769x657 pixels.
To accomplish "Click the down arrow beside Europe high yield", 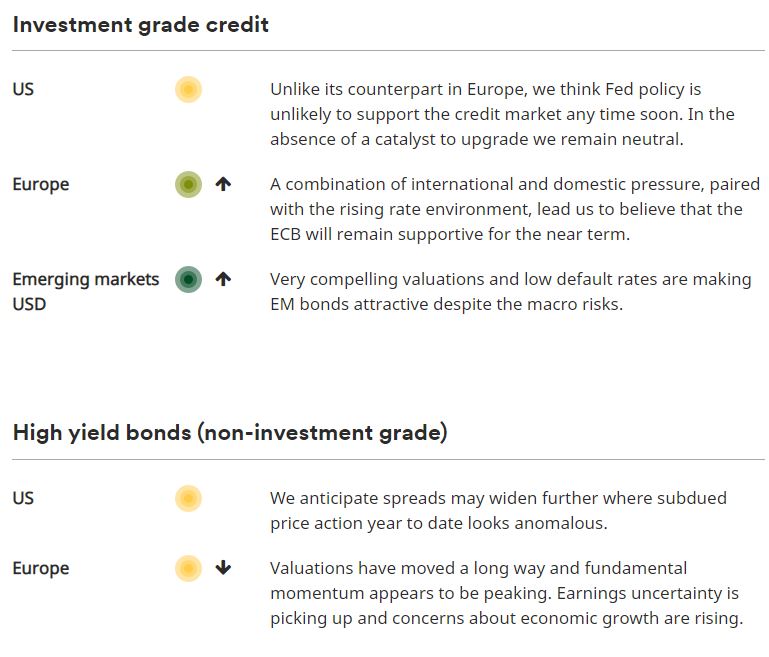I will pyautogui.click(x=223, y=569).
